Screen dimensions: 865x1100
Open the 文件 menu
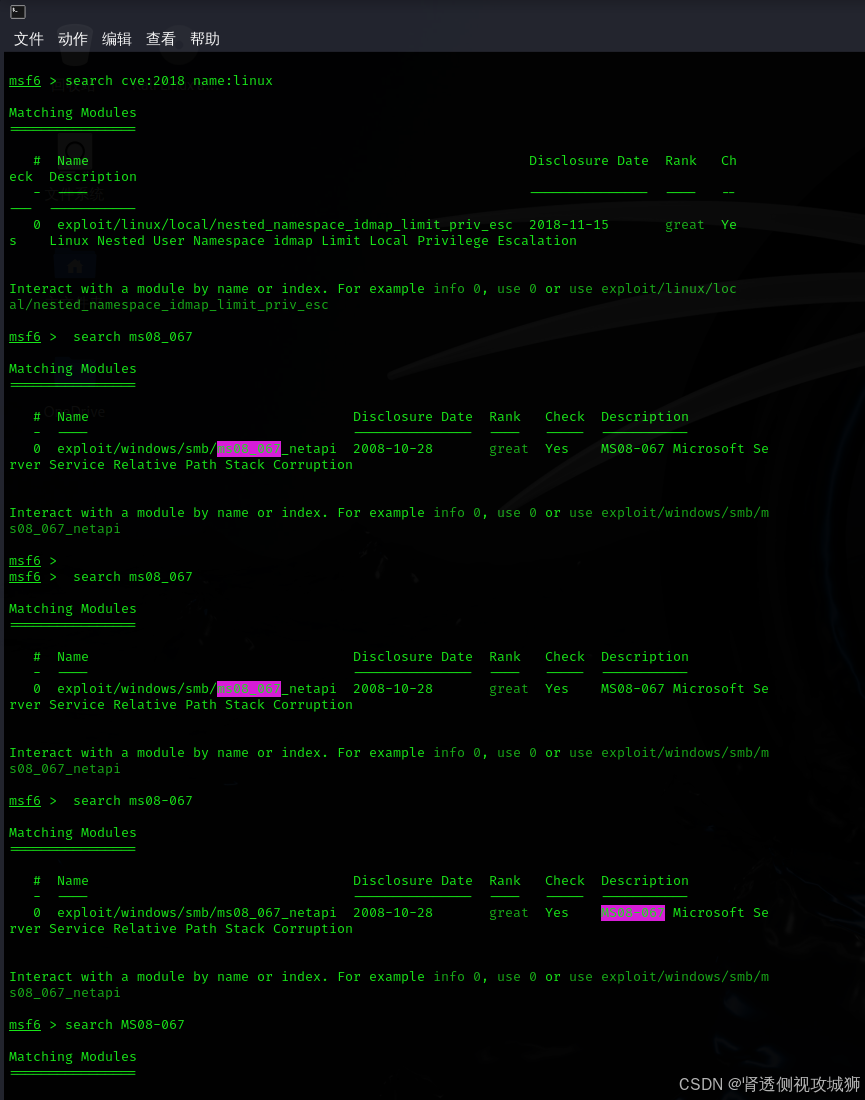tap(29, 39)
